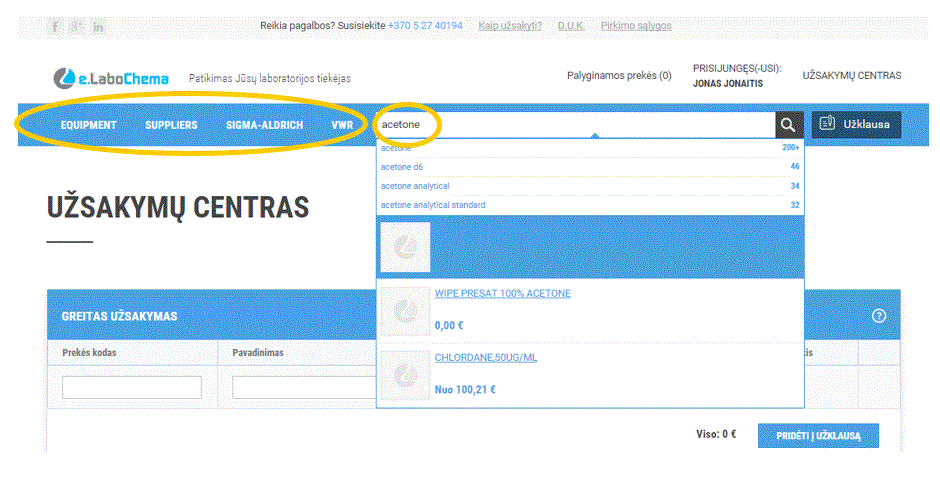
Task: Click thumbnail of CHLORDANE product
Action: click(405, 375)
